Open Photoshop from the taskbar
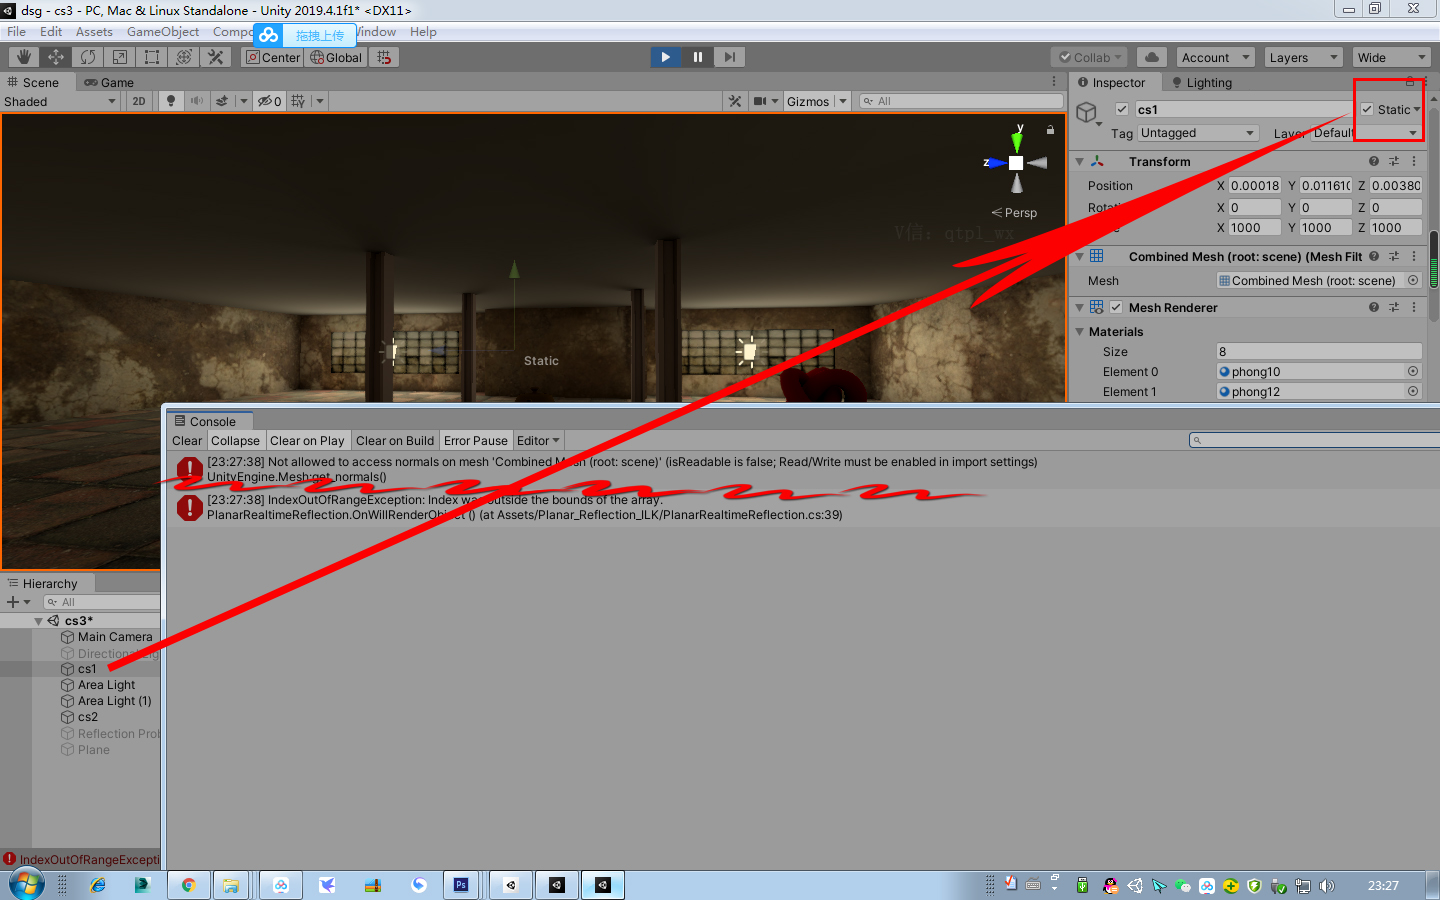The image size is (1440, 900). [x=461, y=885]
